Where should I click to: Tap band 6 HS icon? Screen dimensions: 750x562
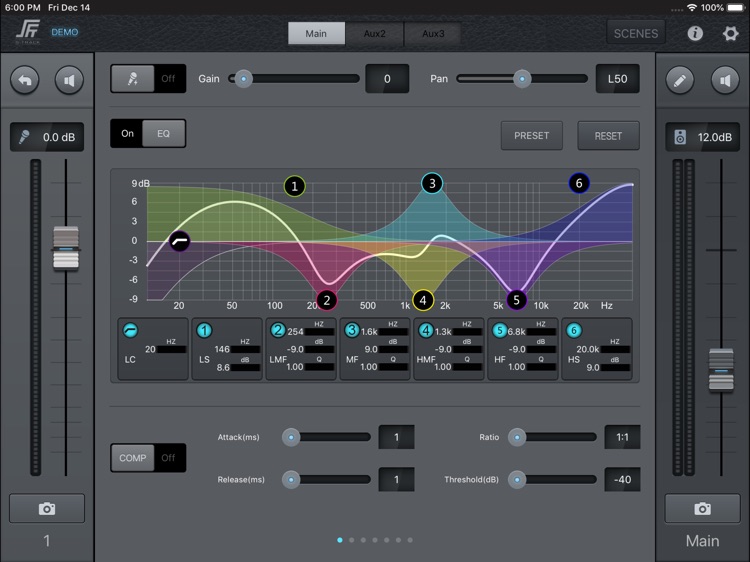[x=574, y=330]
